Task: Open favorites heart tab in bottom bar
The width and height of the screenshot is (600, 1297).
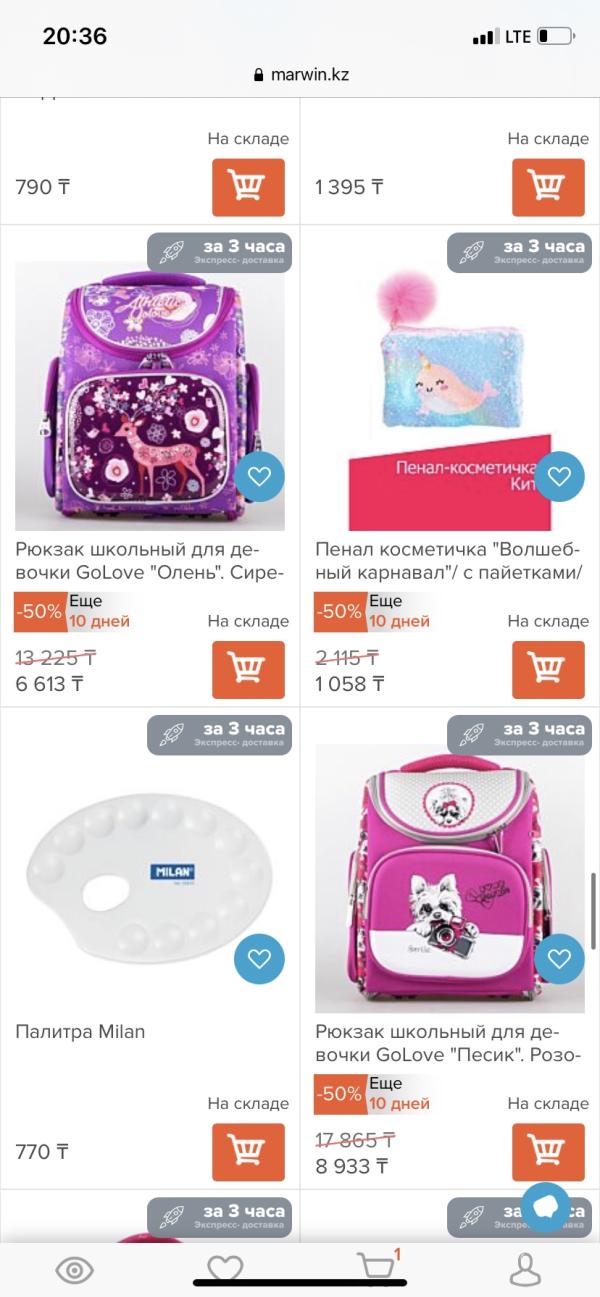Action: pos(225,1270)
